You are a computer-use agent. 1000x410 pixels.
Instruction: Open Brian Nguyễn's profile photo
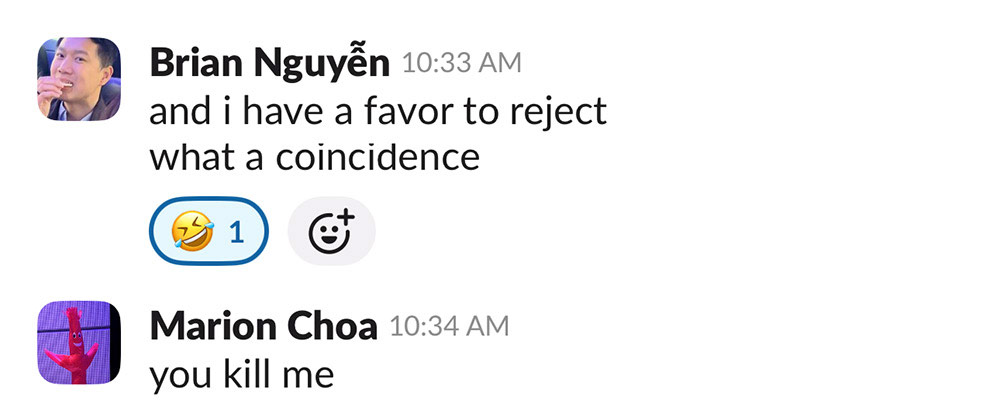coord(79,79)
